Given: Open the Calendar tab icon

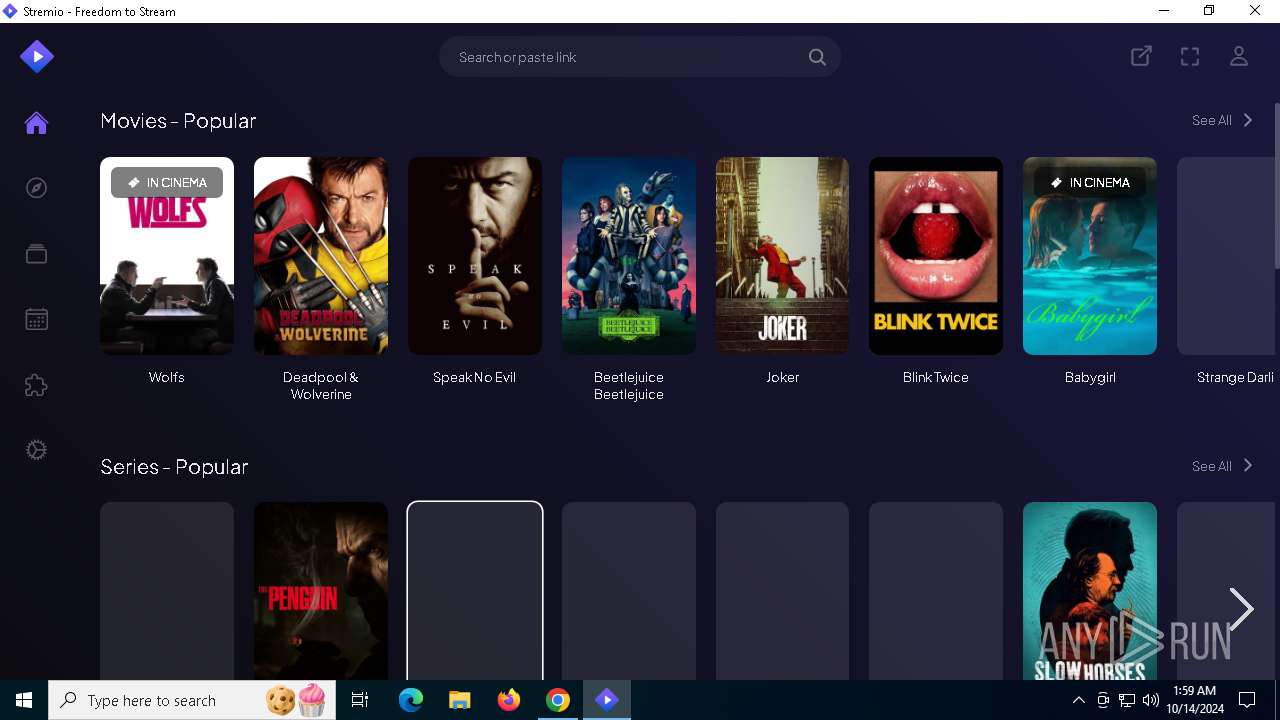Looking at the screenshot, I should [37, 320].
